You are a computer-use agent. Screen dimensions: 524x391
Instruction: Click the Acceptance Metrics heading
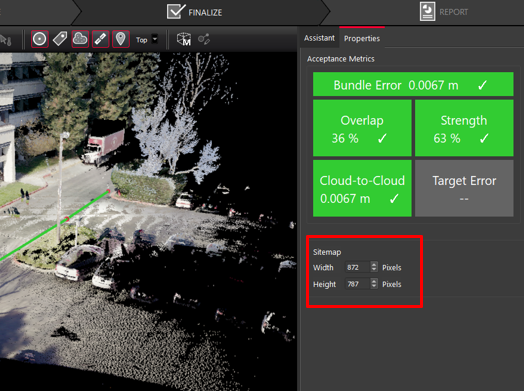[341, 59]
